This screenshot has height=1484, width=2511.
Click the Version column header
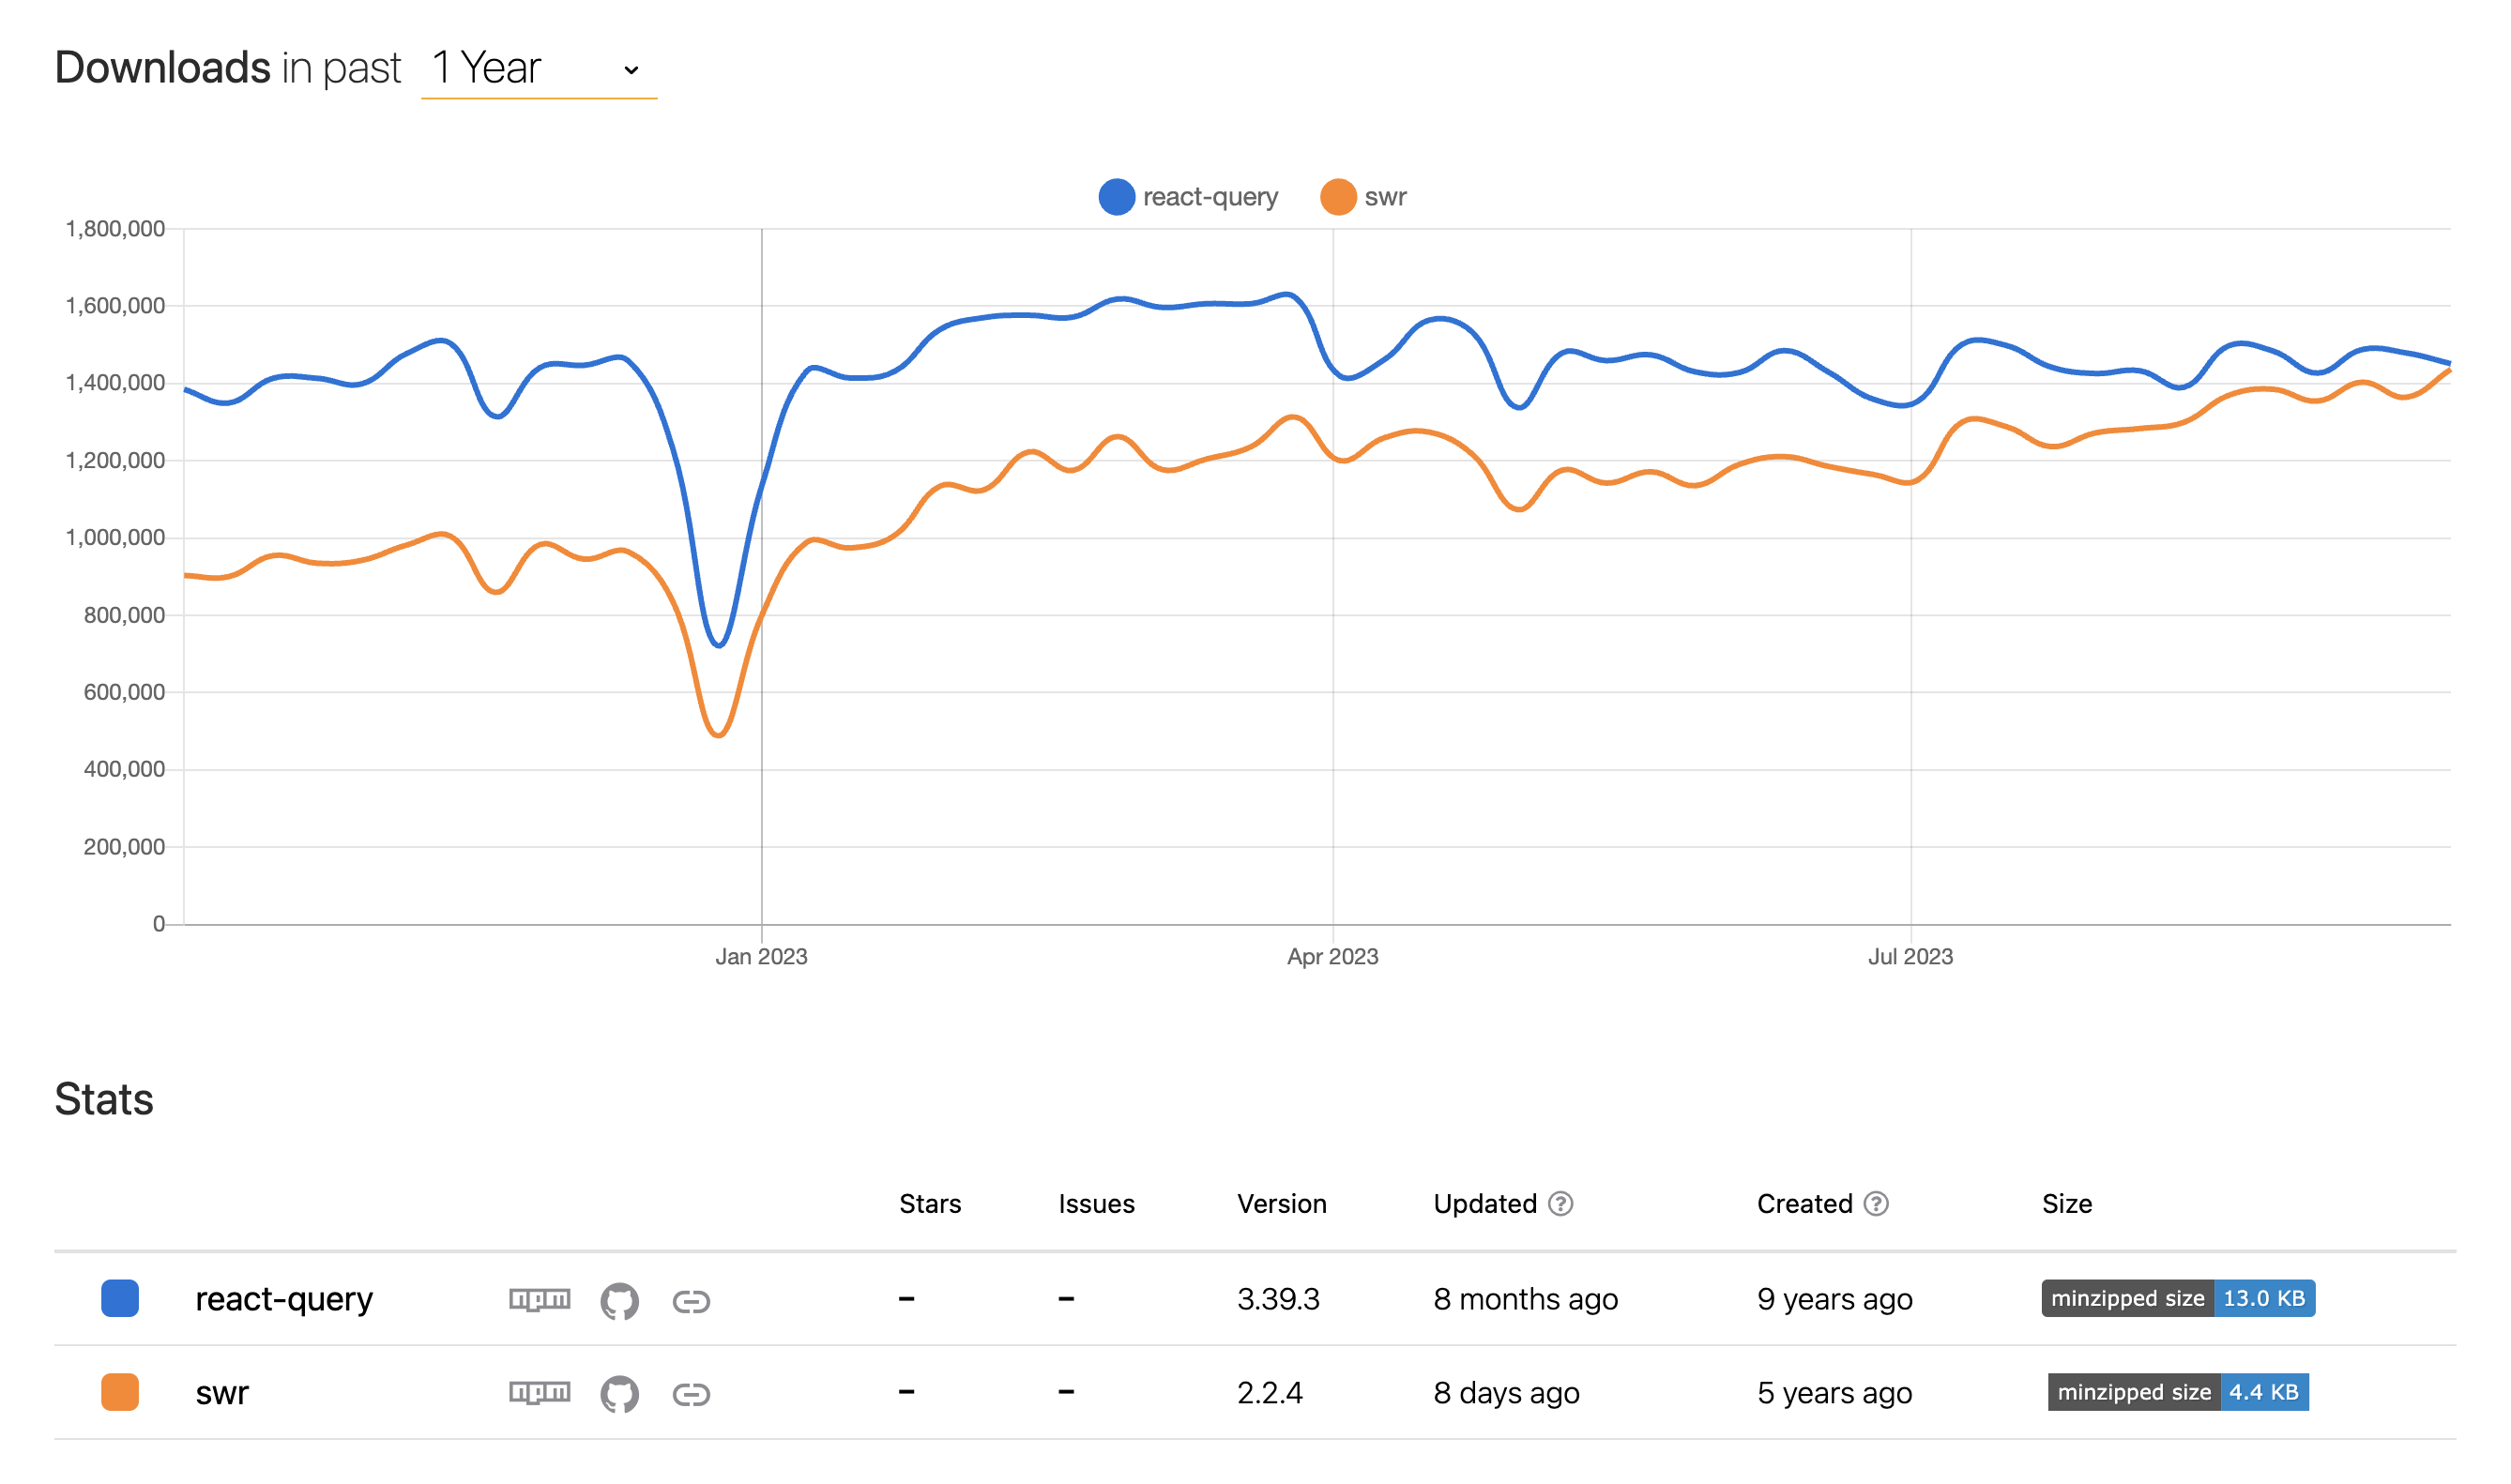click(1281, 1203)
